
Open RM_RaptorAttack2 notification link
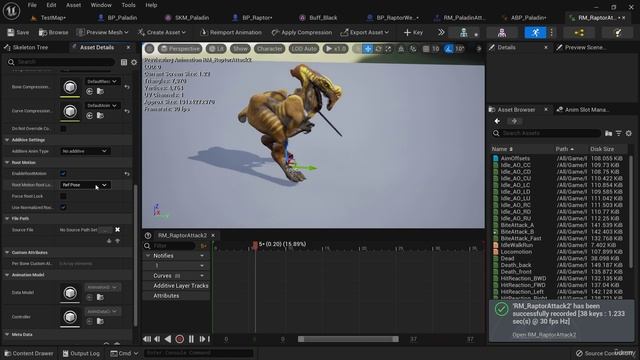(x=544, y=335)
